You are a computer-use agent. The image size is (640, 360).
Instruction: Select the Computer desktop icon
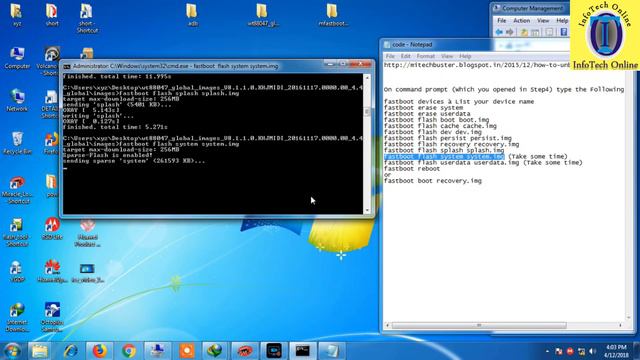point(17,58)
